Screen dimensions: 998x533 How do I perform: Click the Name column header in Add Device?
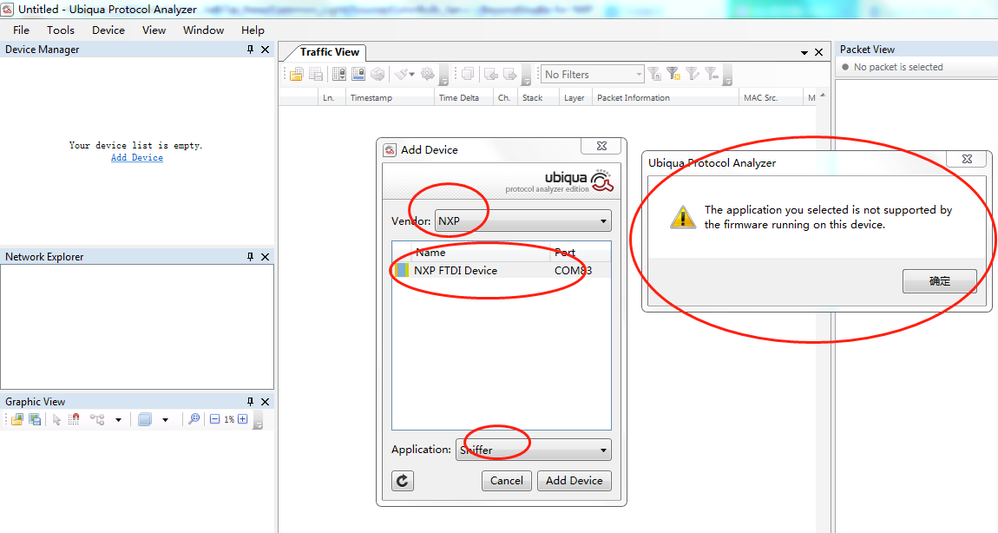(x=481, y=252)
